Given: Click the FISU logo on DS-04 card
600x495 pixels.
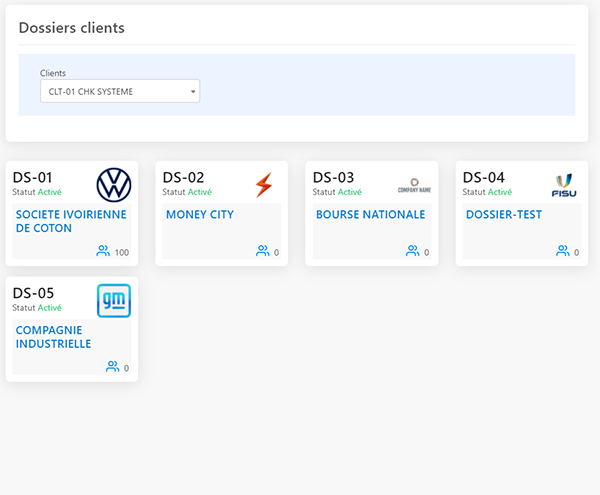Looking at the screenshot, I should pos(564,186).
